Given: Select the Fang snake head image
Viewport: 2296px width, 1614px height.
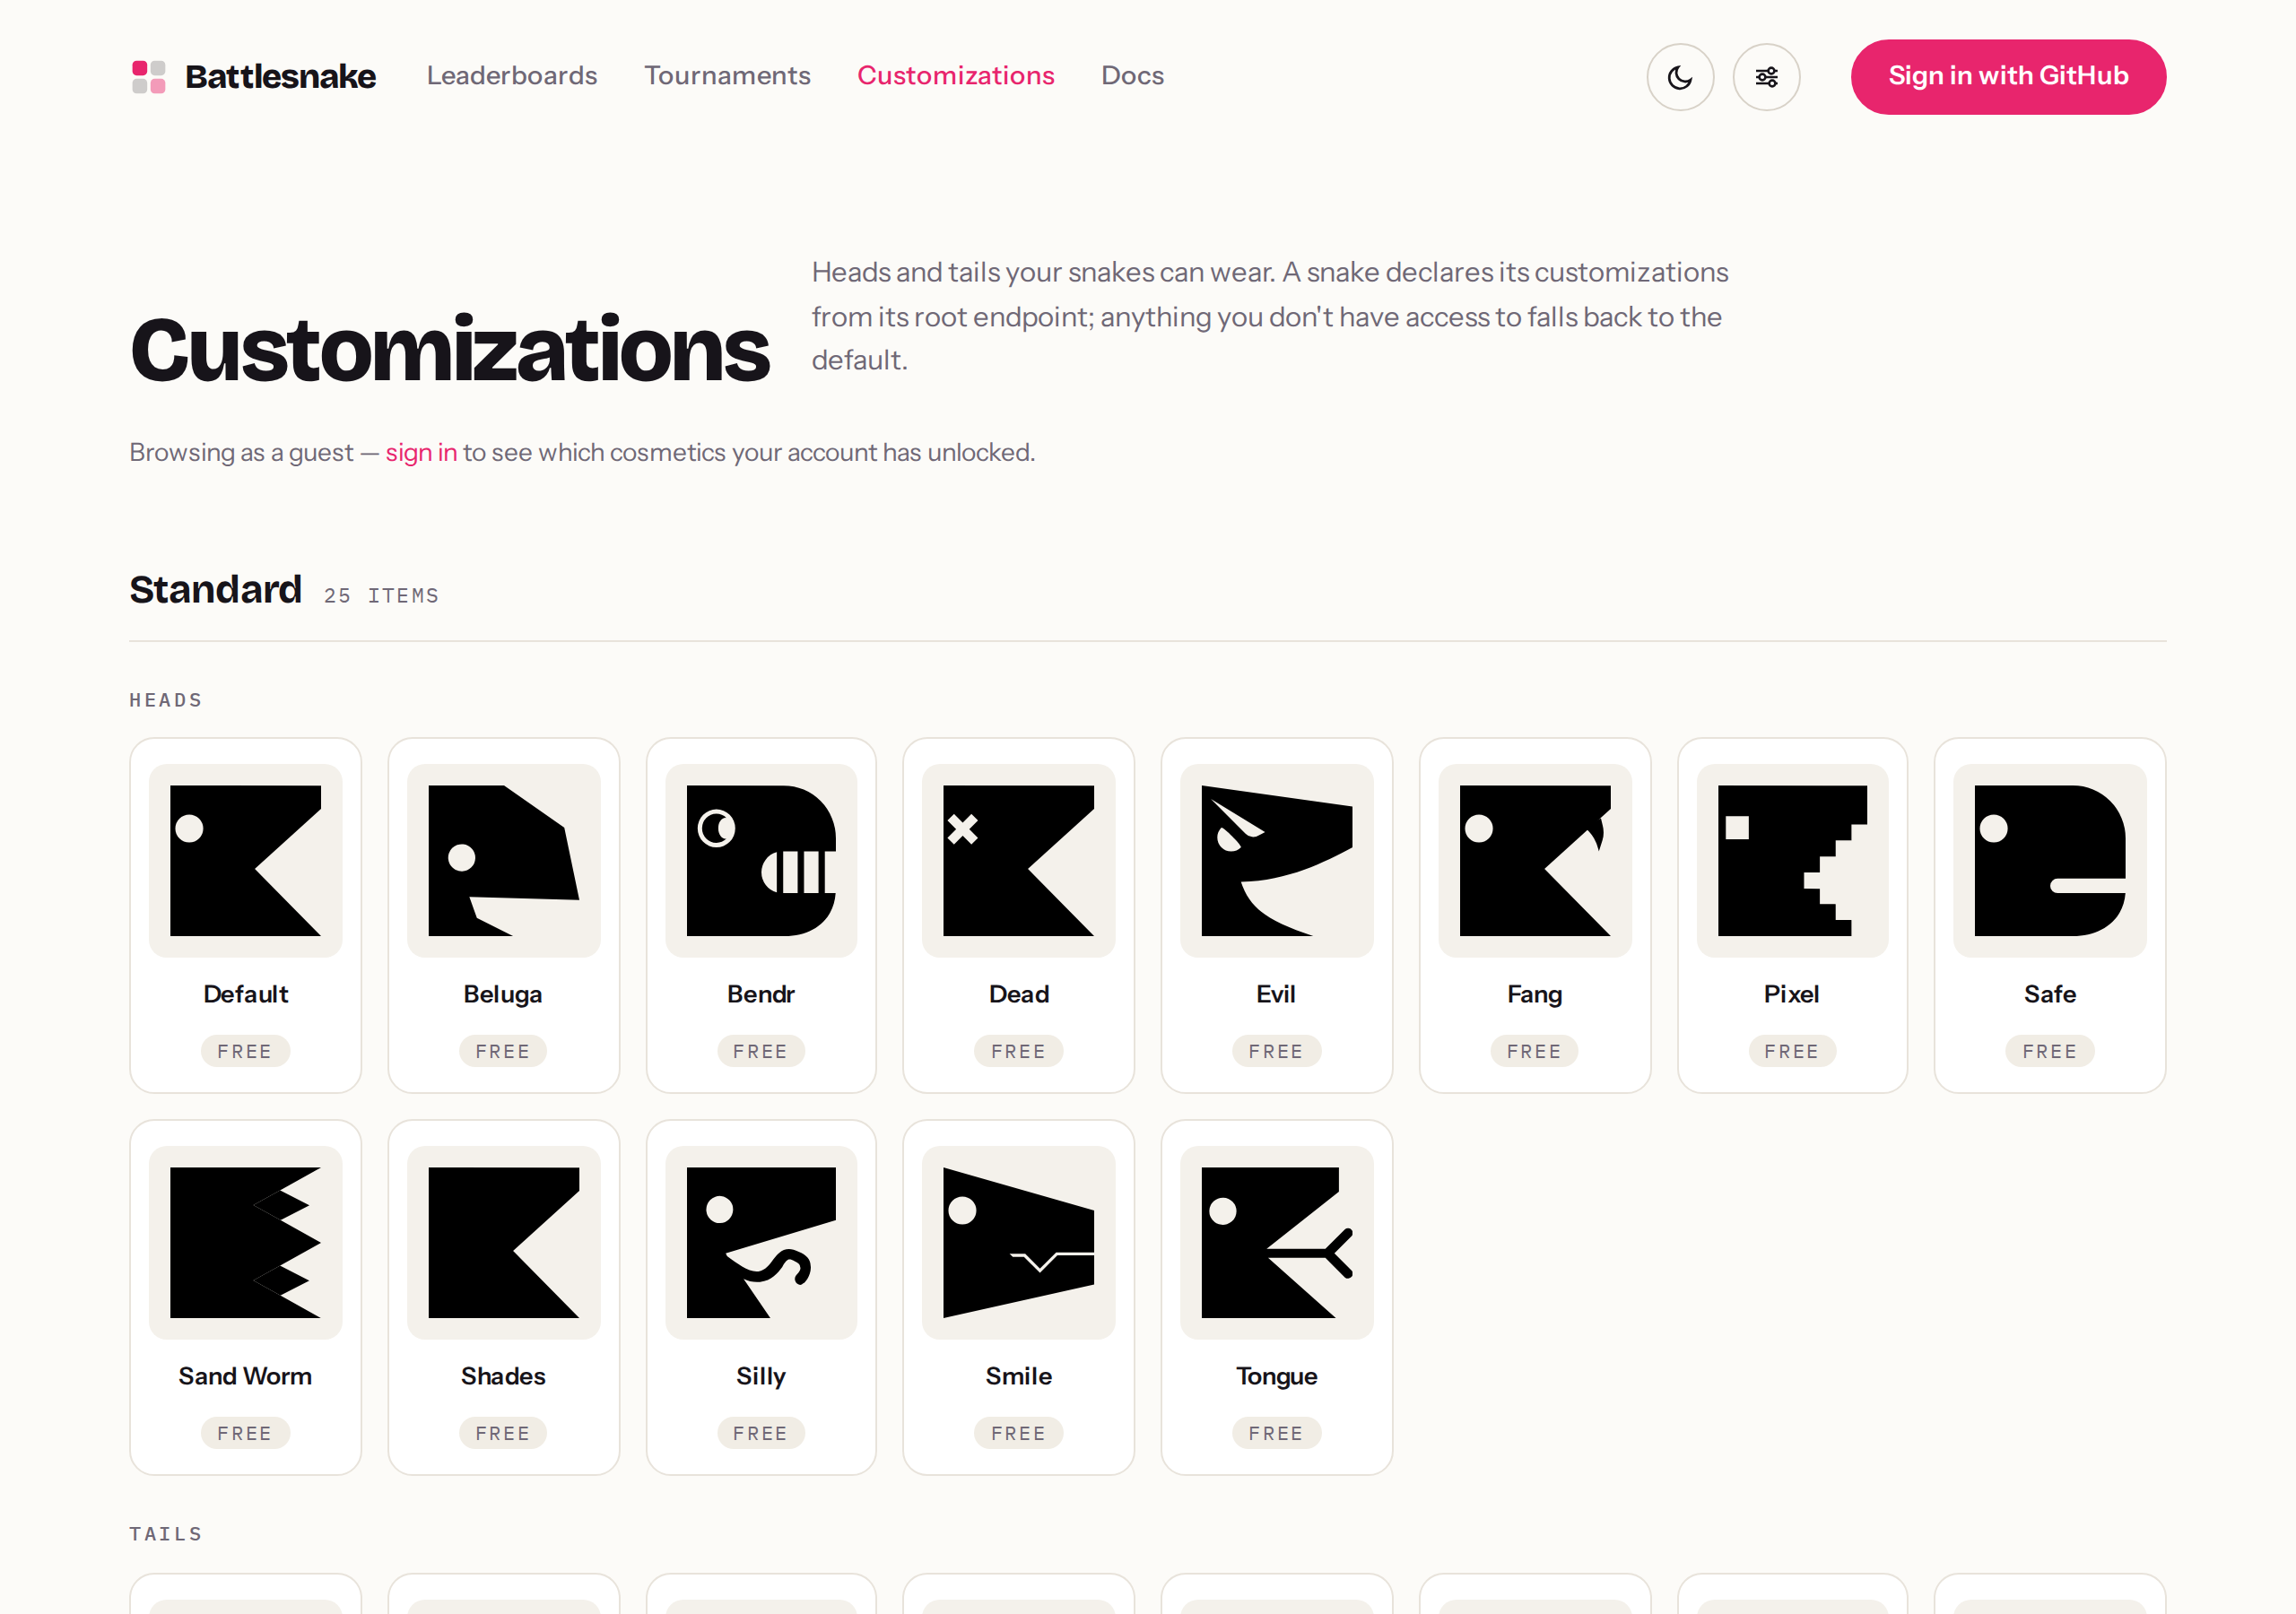Looking at the screenshot, I should tap(1534, 860).
